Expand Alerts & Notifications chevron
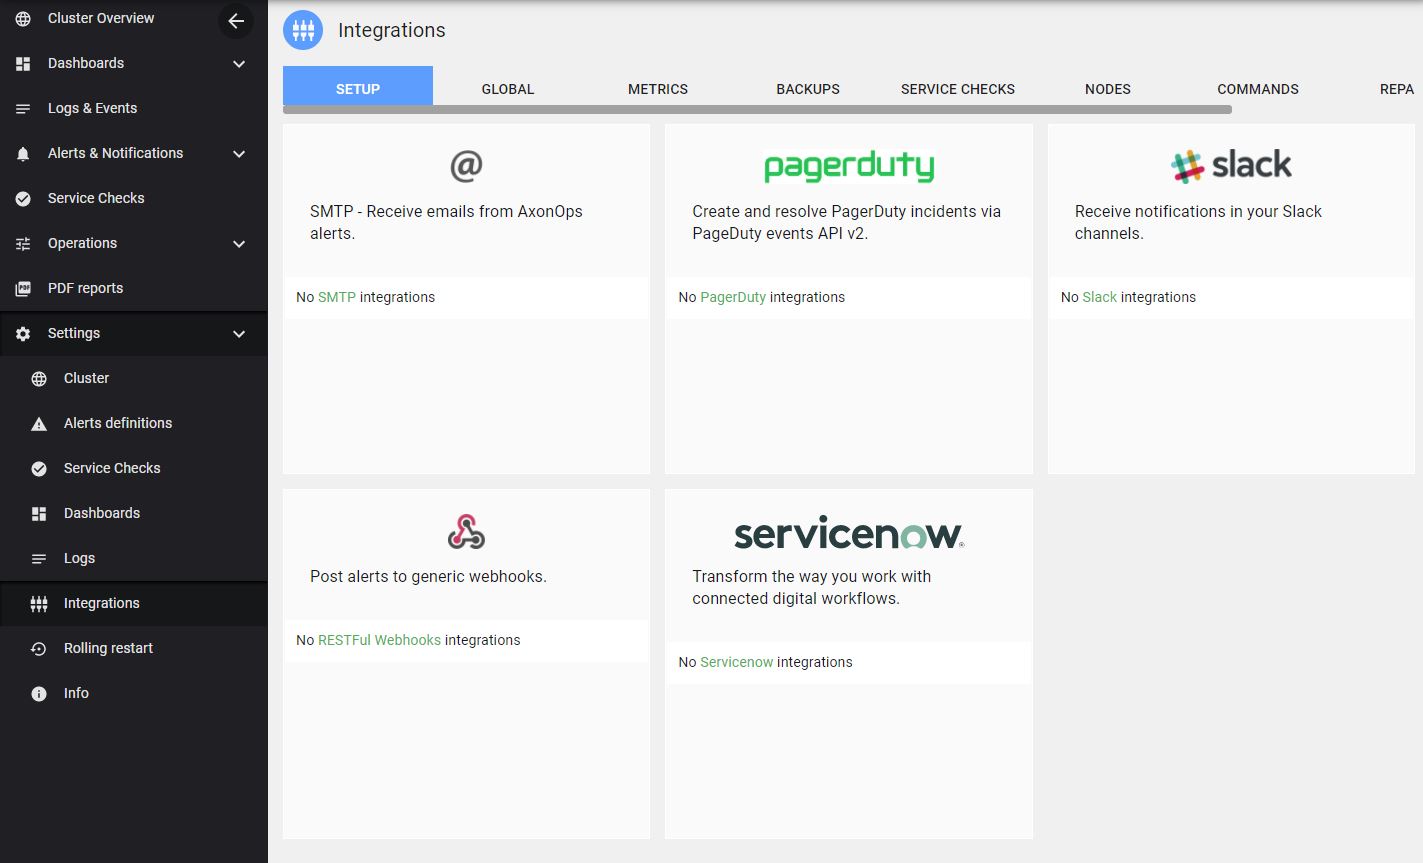This screenshot has width=1423, height=863. [x=239, y=154]
